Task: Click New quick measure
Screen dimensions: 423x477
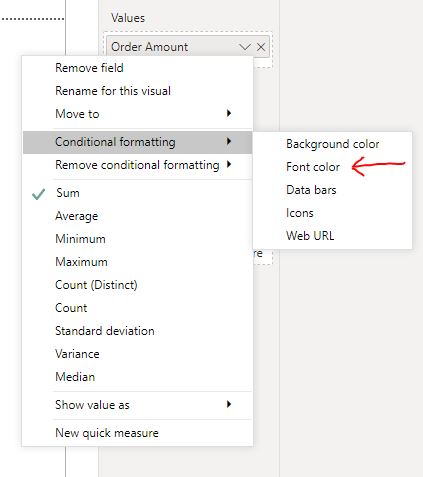Action: point(137,433)
